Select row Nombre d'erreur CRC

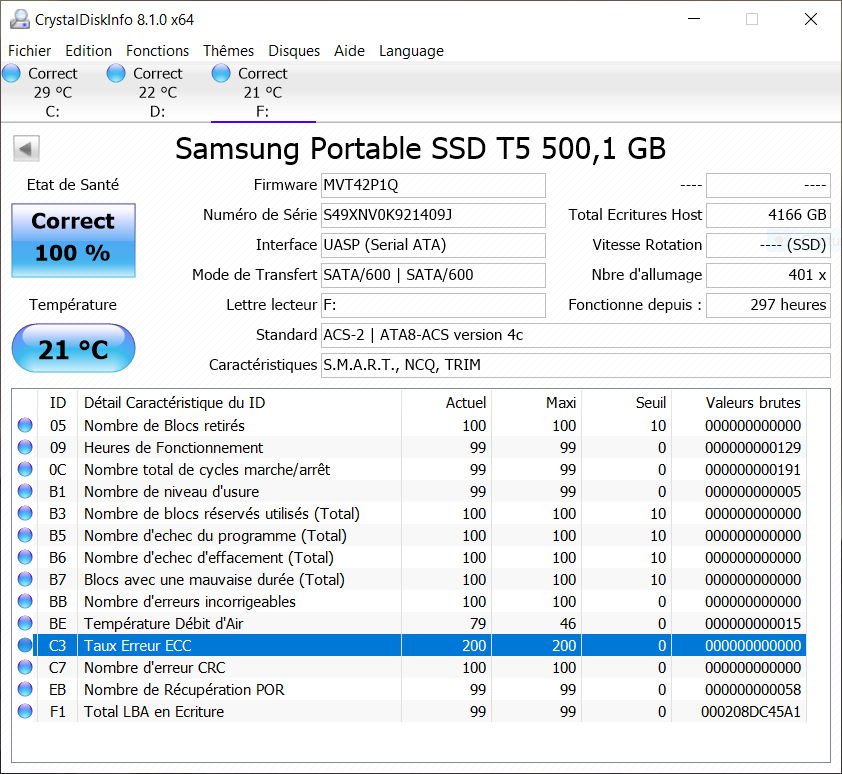pos(409,668)
